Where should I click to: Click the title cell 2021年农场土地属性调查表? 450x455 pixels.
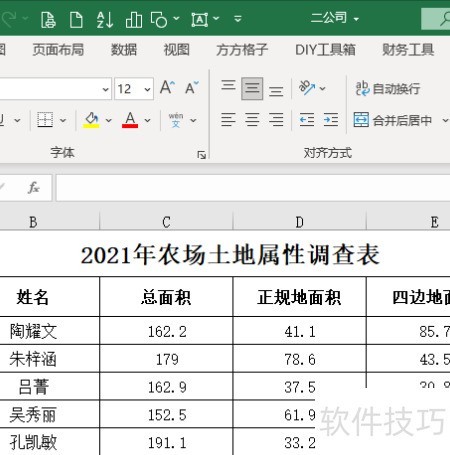point(230,255)
